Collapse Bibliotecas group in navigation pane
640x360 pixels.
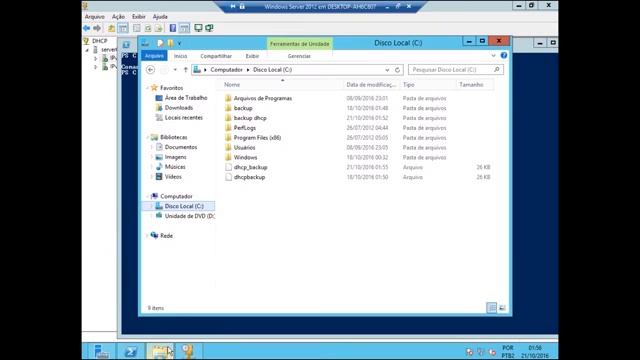(147, 137)
